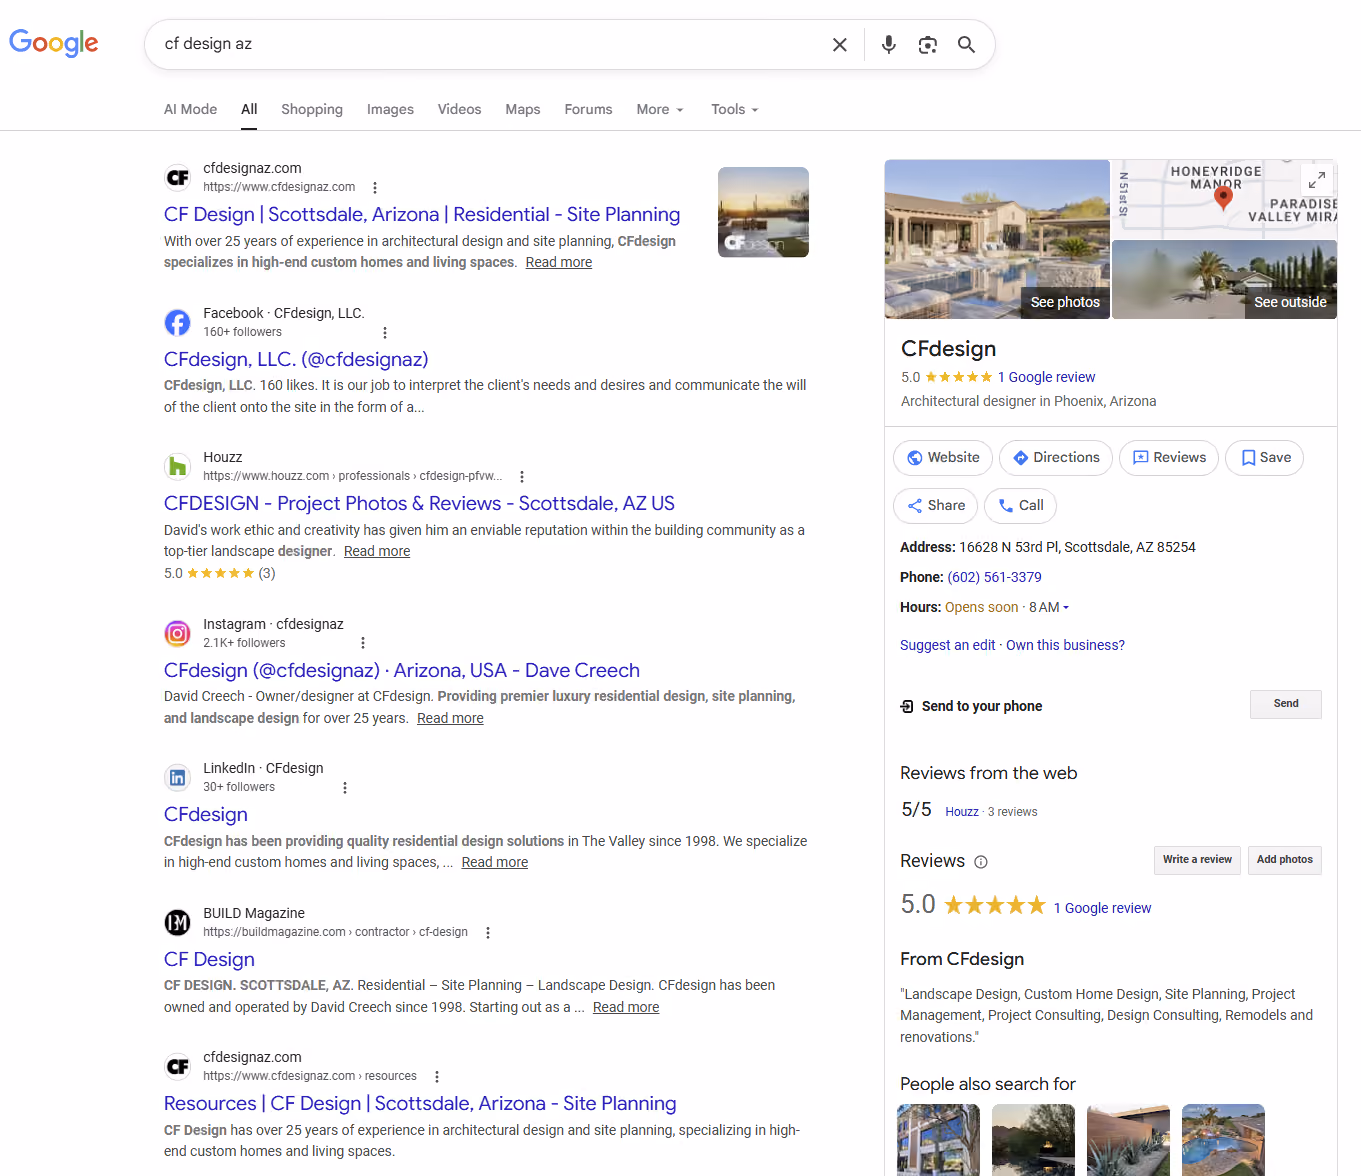The image size is (1361, 1176).
Task: Click the Instagram favicon
Action: point(177,633)
